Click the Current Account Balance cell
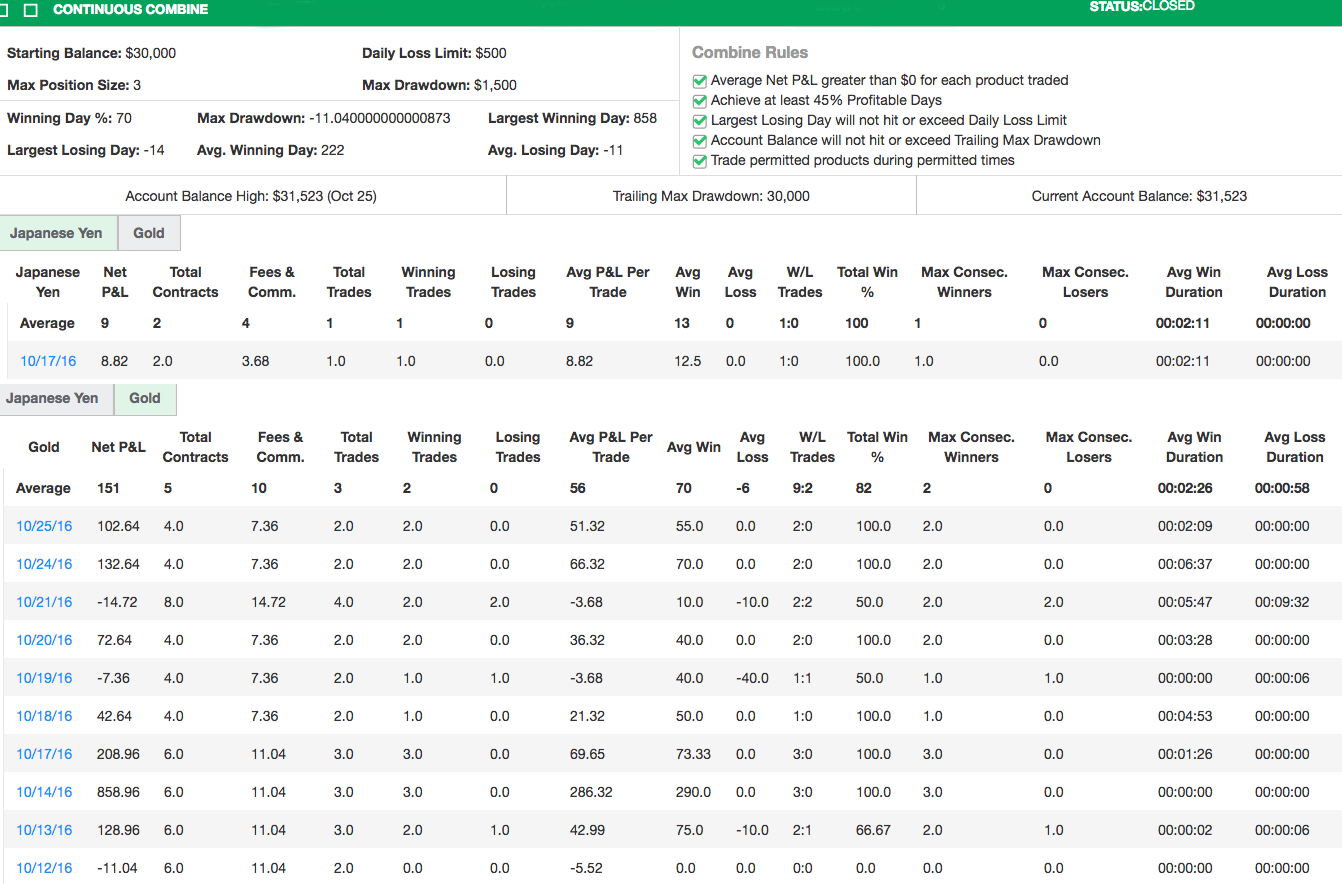This screenshot has height=884, width=1342. click(x=1139, y=196)
